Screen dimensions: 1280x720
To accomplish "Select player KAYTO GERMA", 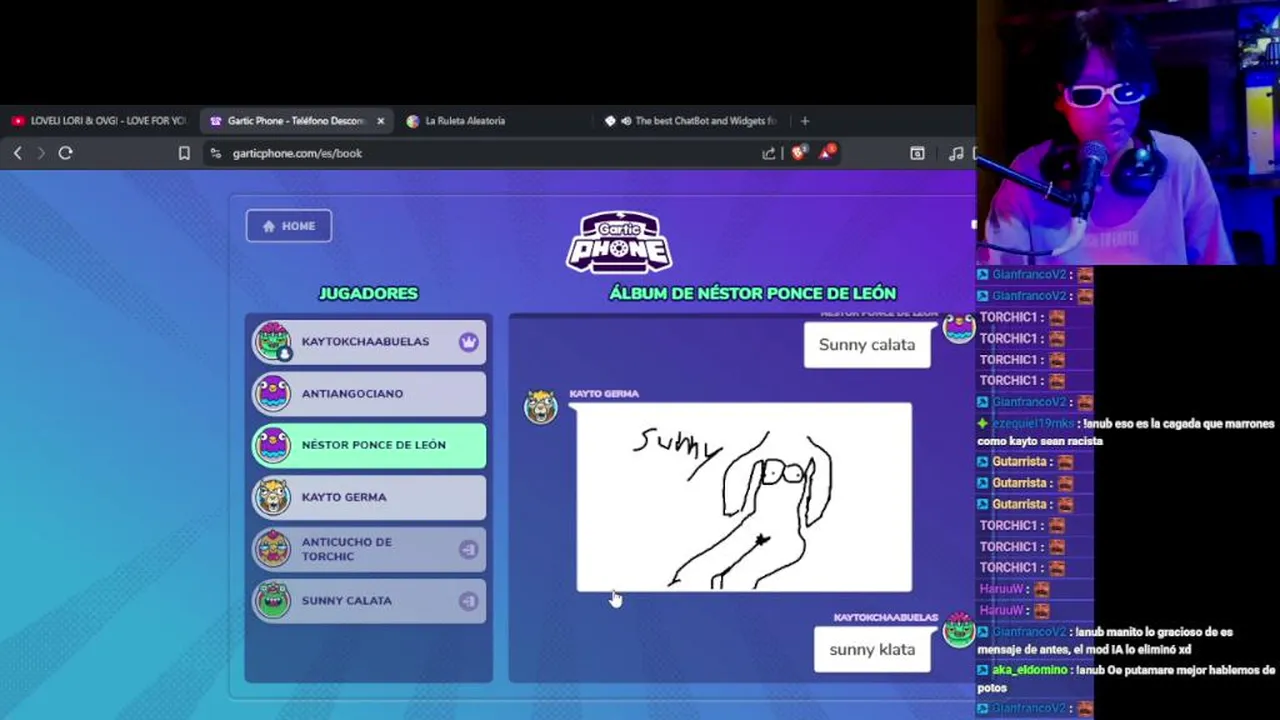I will pyautogui.click(x=368, y=497).
